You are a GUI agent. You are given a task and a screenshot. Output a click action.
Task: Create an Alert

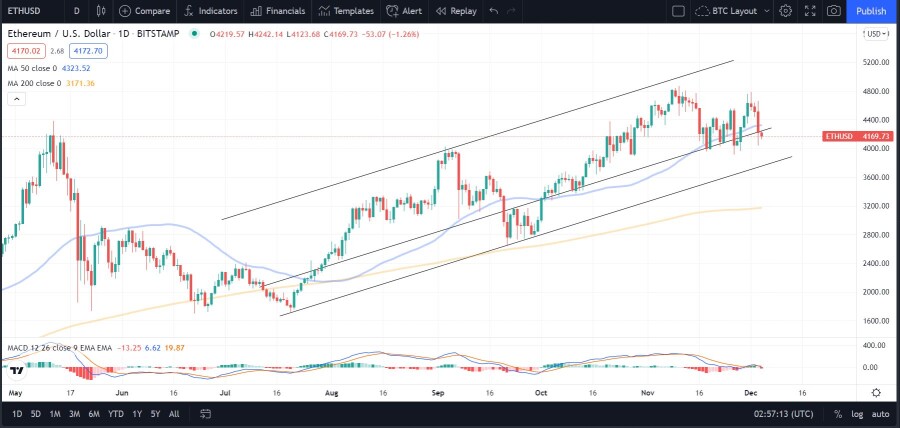(x=405, y=11)
